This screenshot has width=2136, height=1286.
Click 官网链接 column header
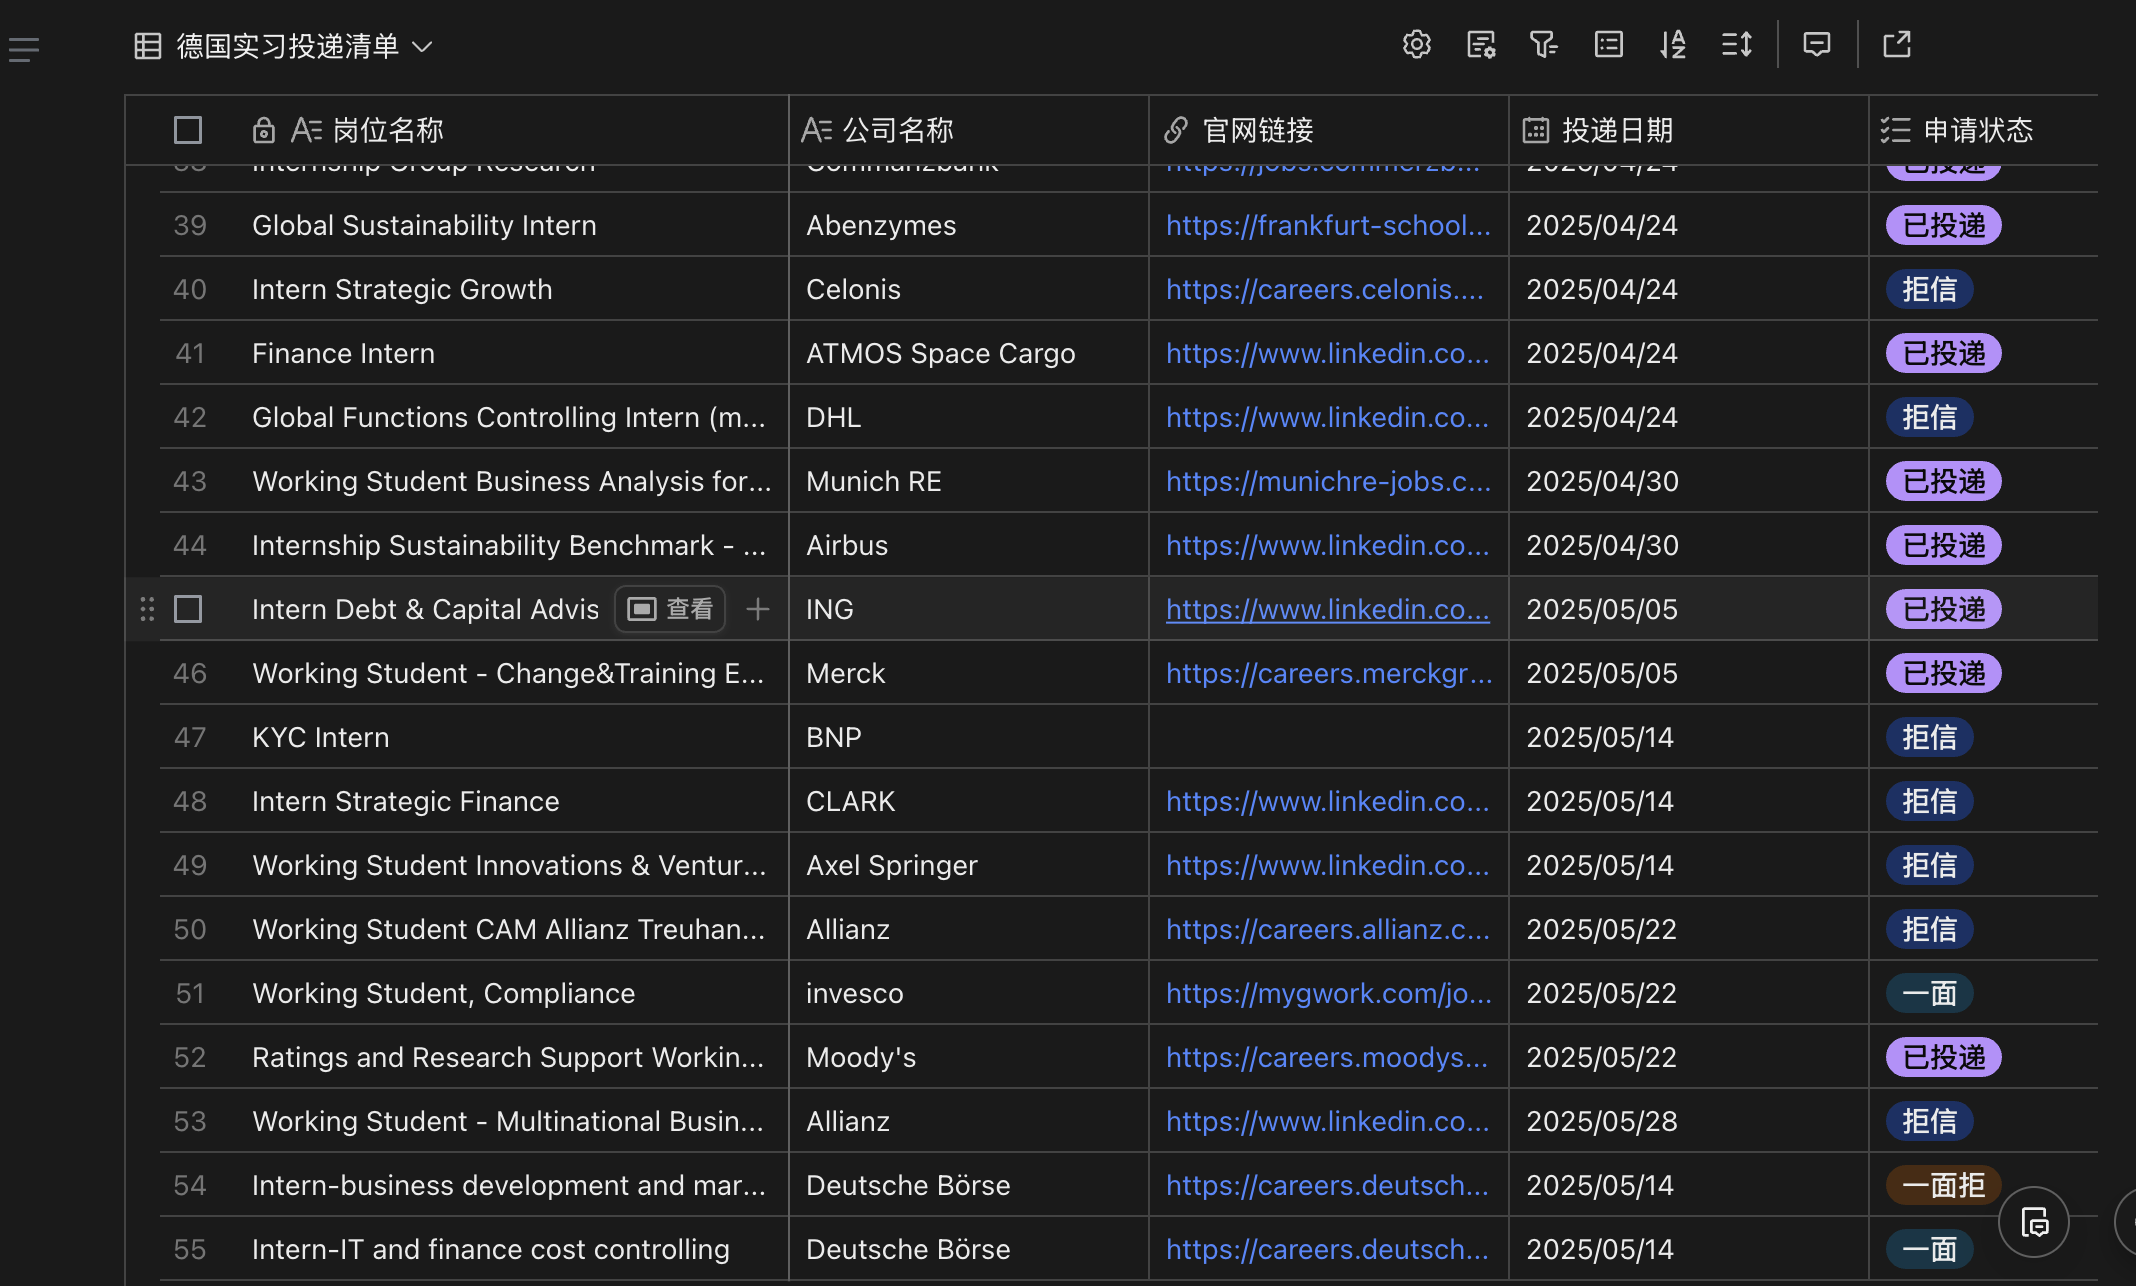click(1328, 130)
